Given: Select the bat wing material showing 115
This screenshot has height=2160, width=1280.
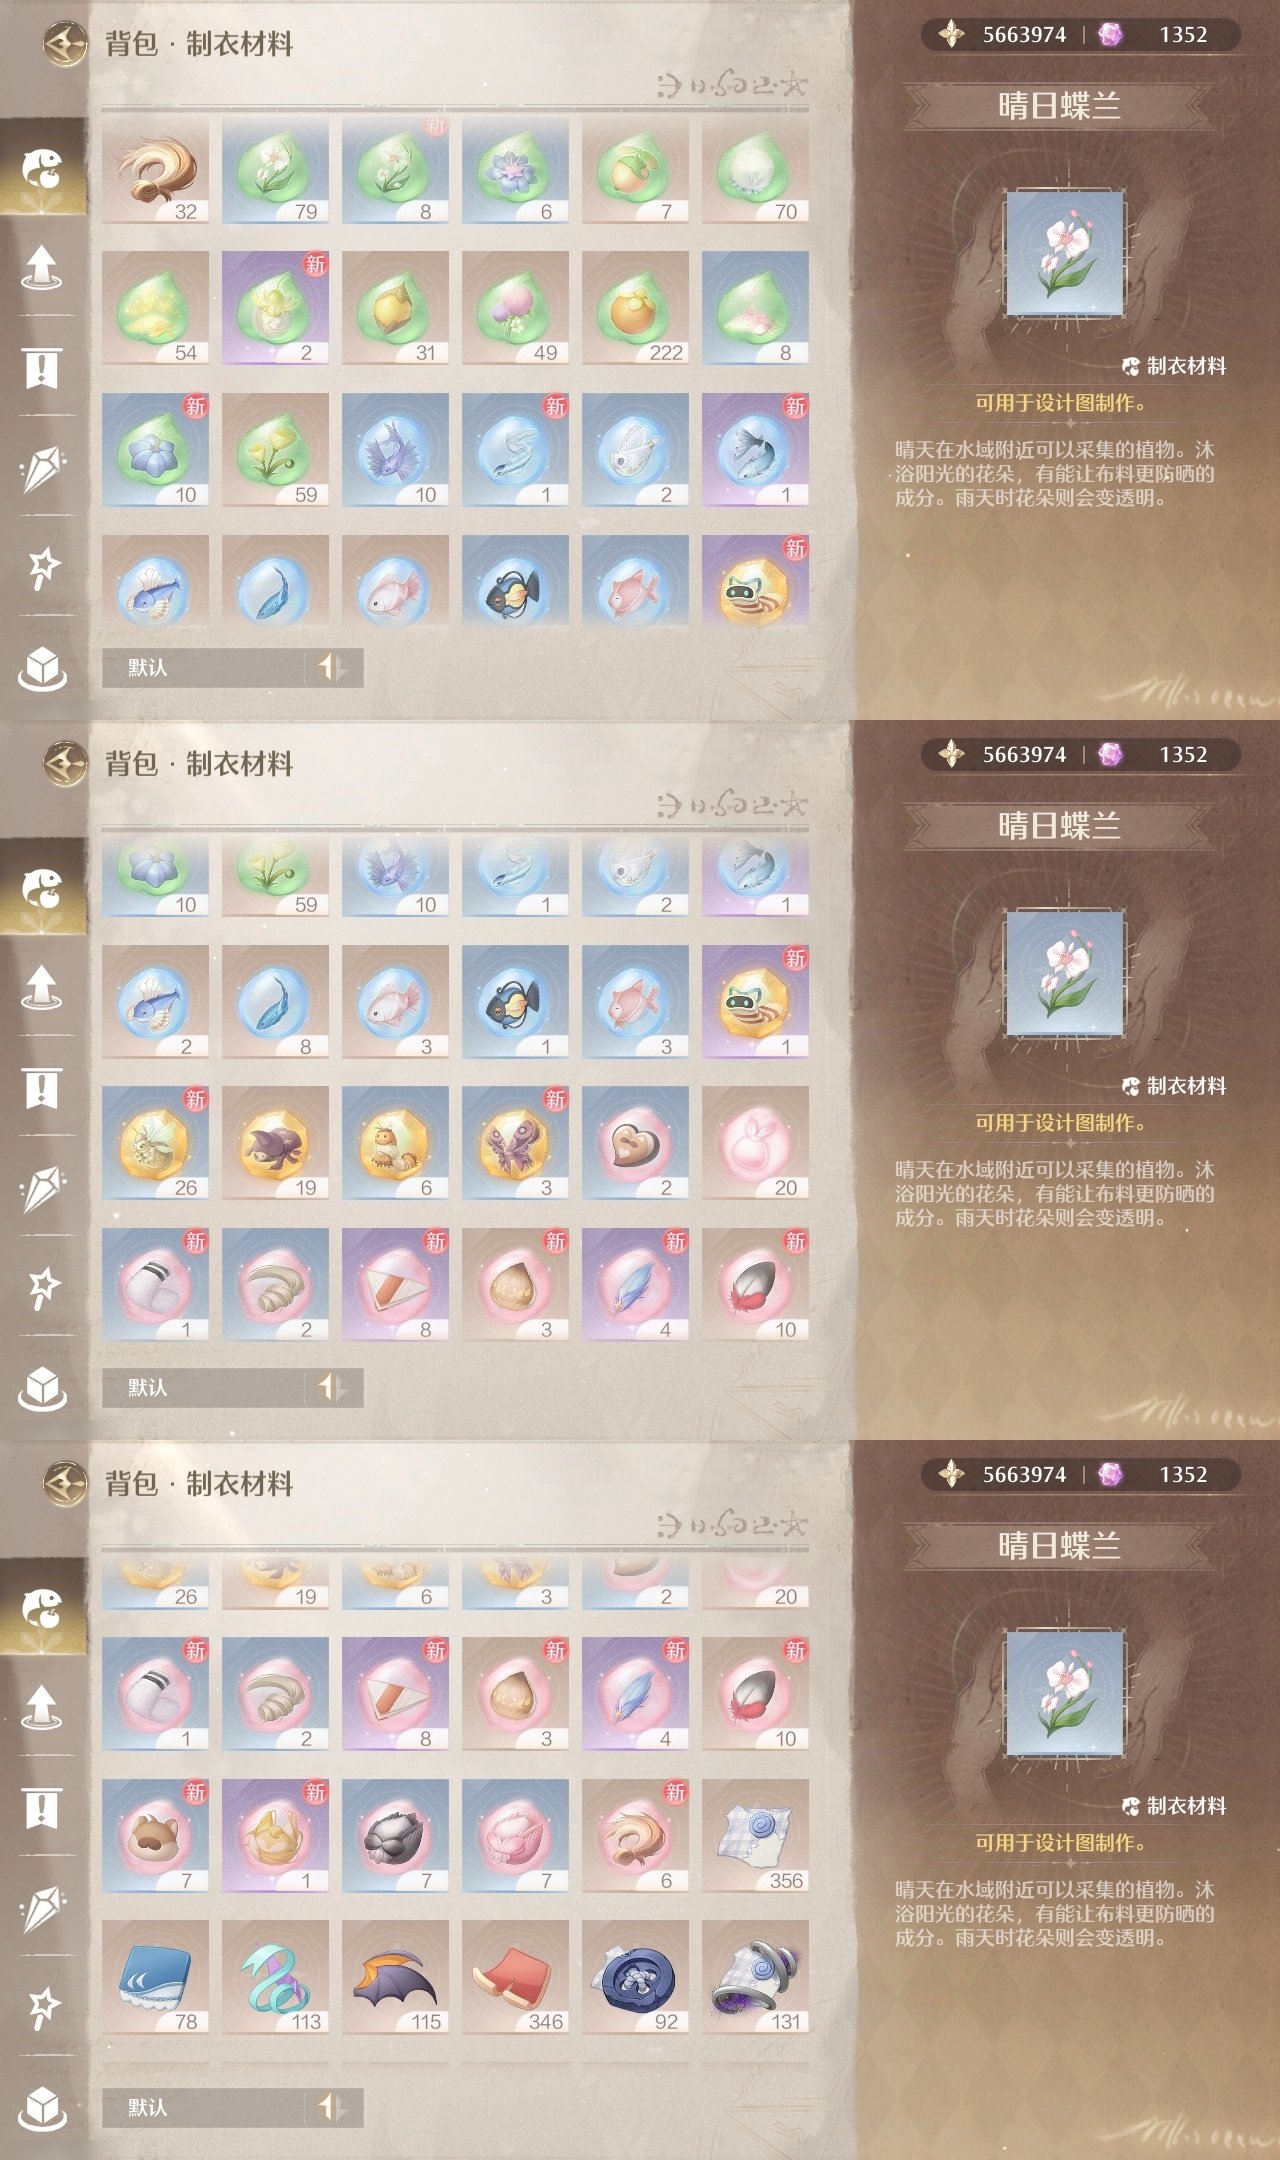Looking at the screenshot, I should pos(395,1977).
